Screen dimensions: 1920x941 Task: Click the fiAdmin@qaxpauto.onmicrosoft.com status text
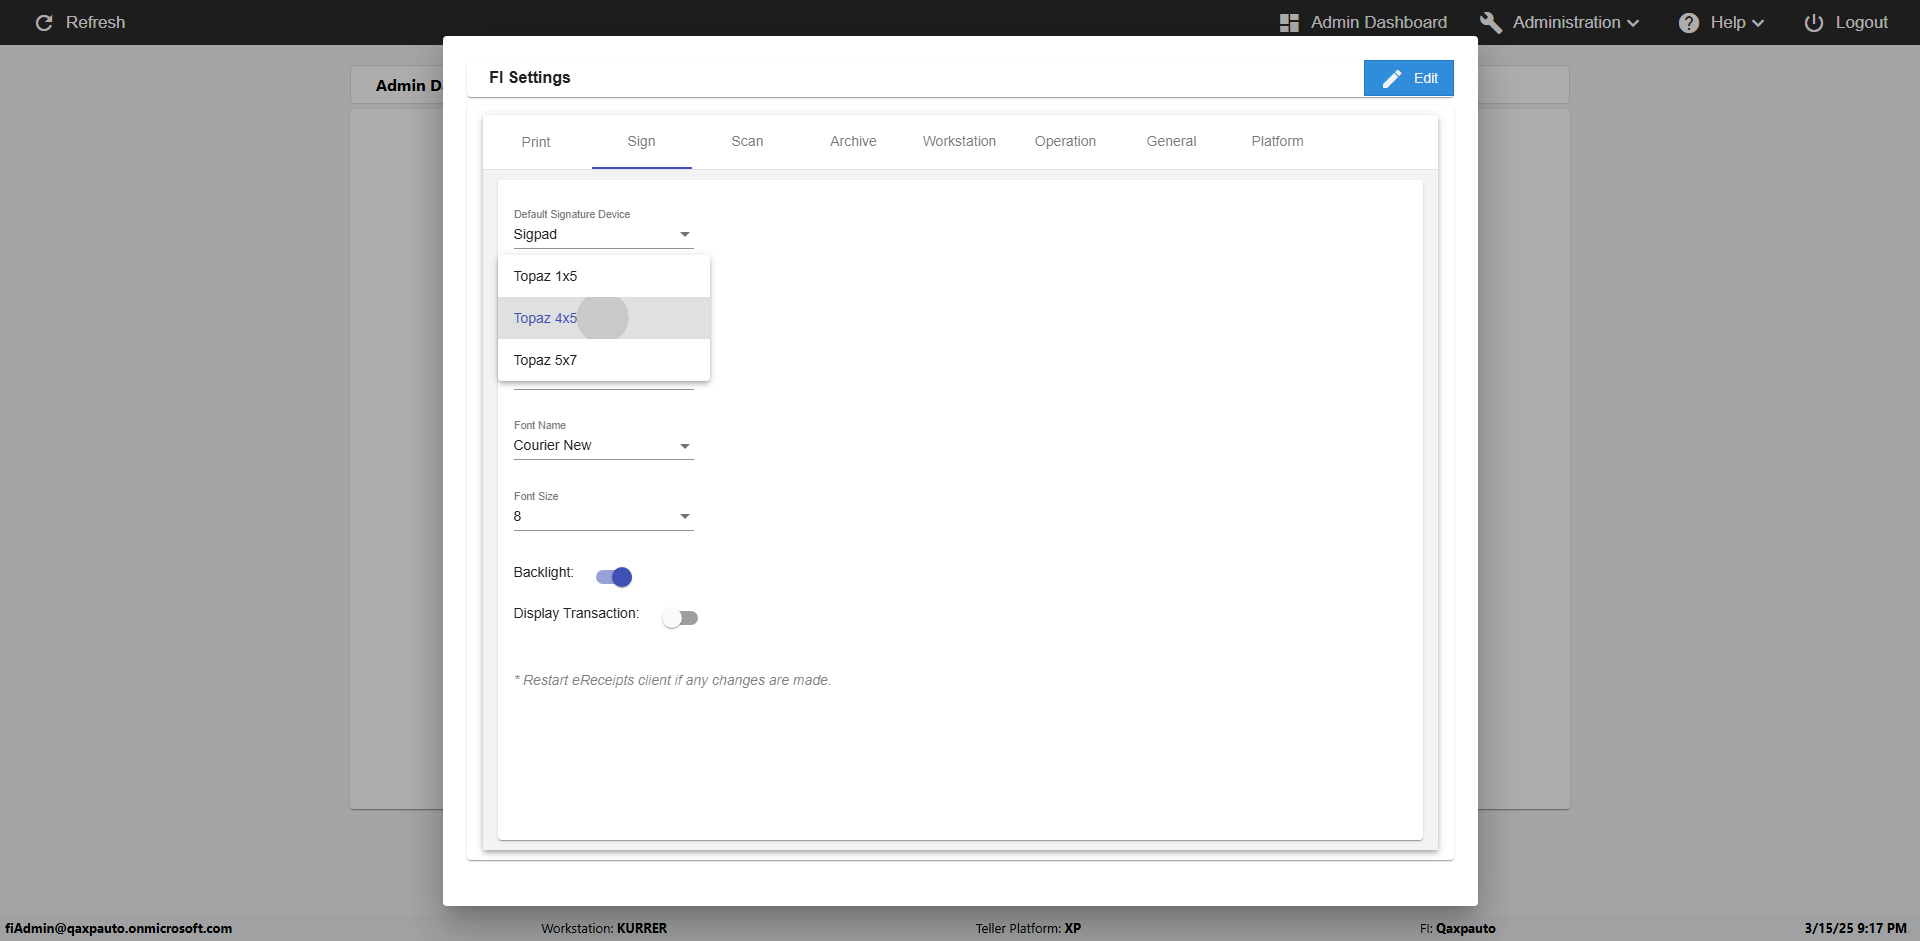click(x=119, y=928)
